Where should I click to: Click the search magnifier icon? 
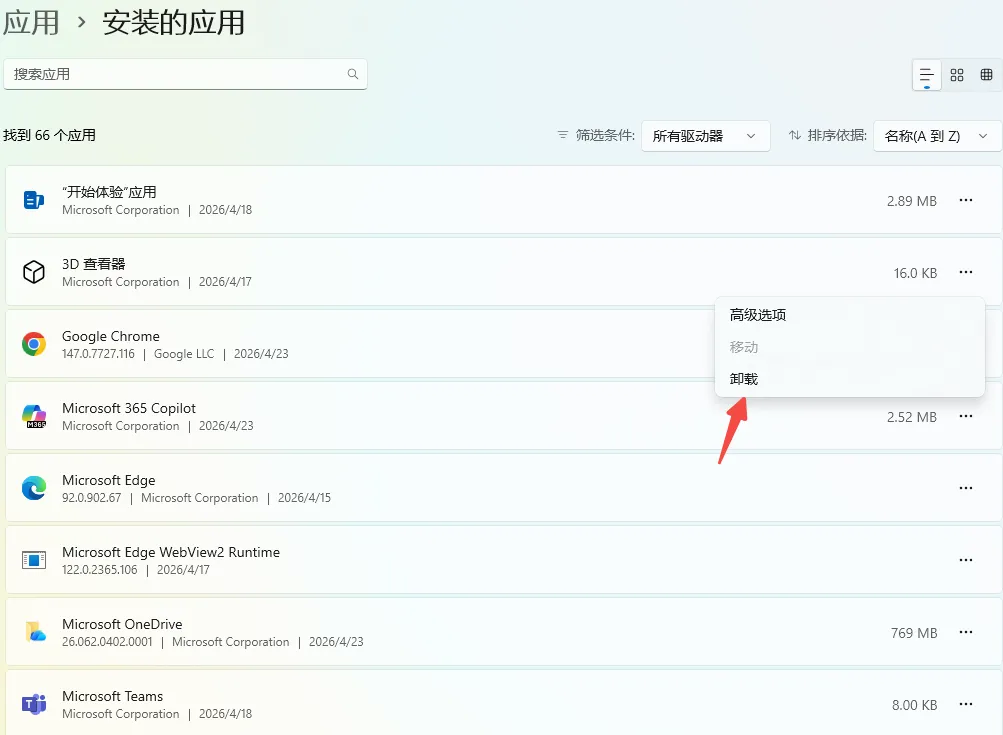[352, 74]
